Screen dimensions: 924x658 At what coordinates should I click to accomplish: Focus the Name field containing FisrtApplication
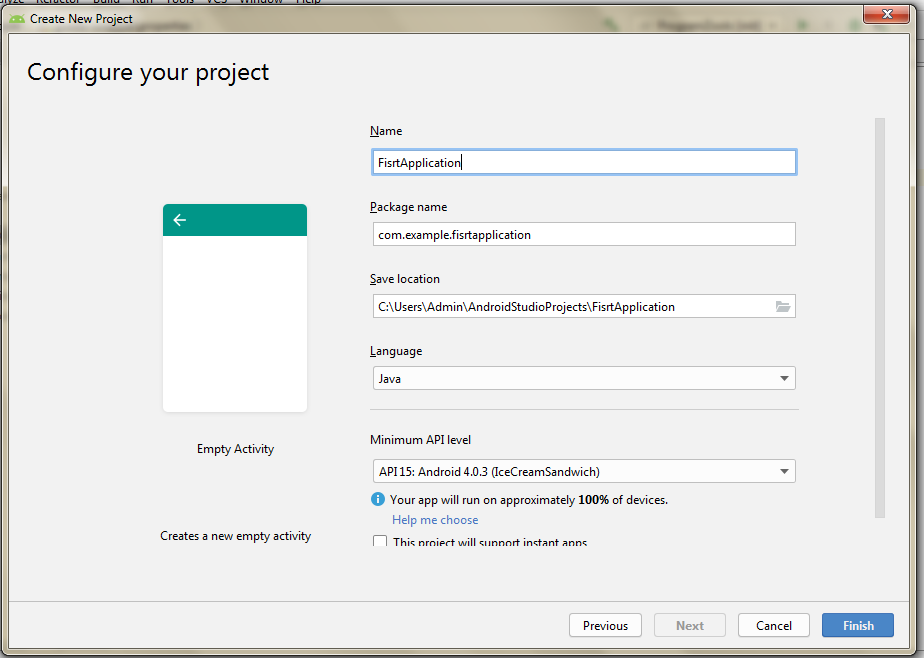pos(582,162)
